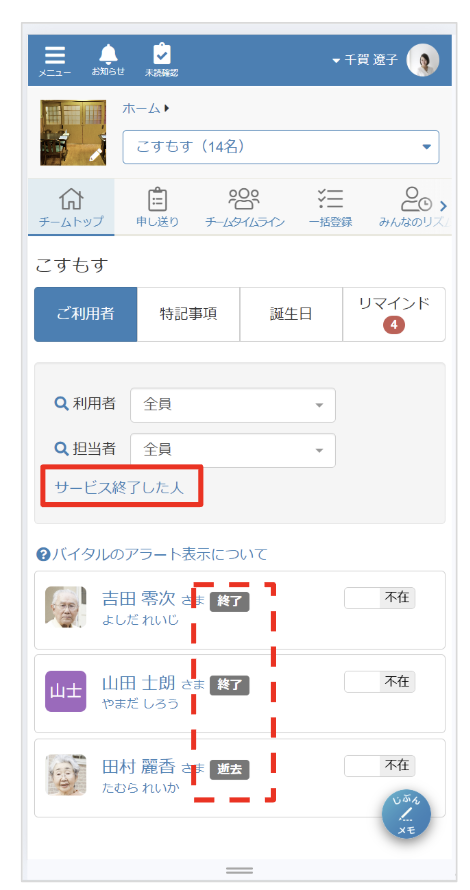Click the question mark help icon

[43, 555]
